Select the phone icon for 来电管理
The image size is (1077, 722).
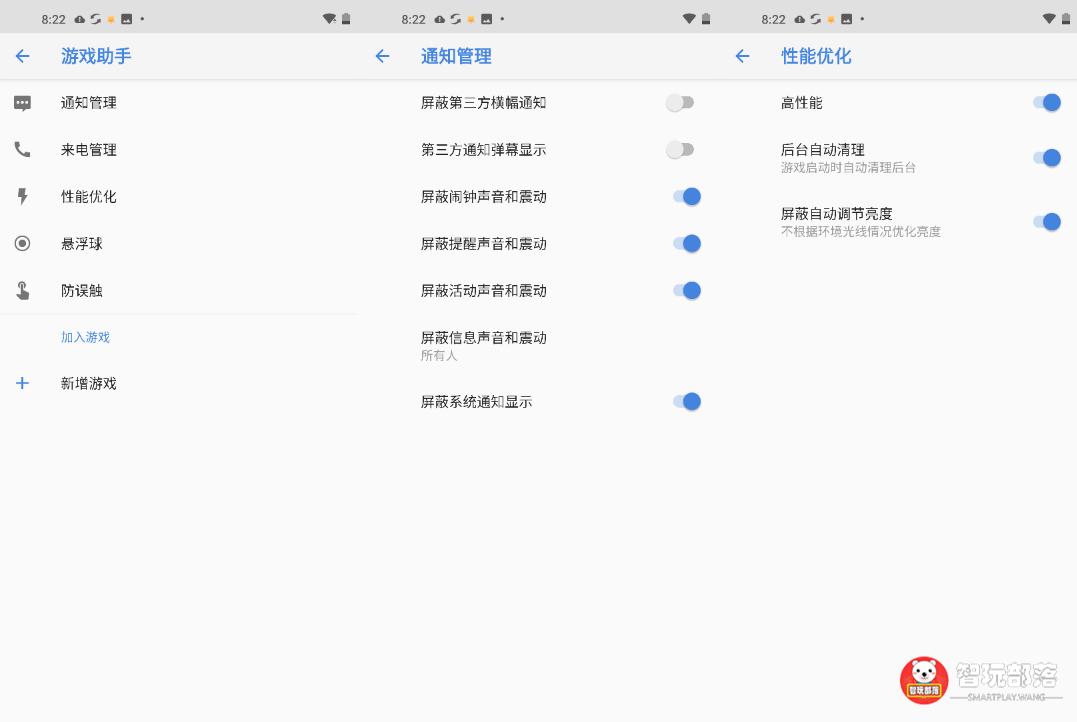point(23,149)
